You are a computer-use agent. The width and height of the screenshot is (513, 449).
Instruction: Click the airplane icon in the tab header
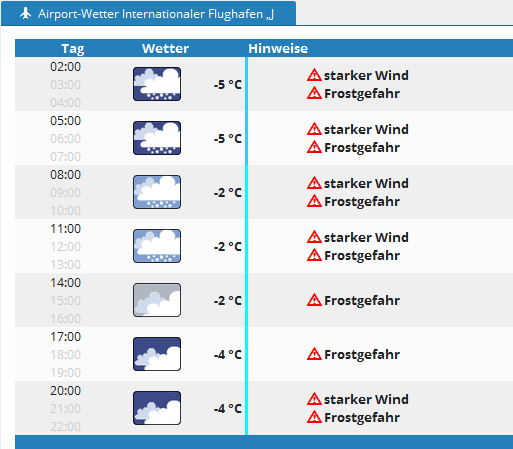coord(25,13)
